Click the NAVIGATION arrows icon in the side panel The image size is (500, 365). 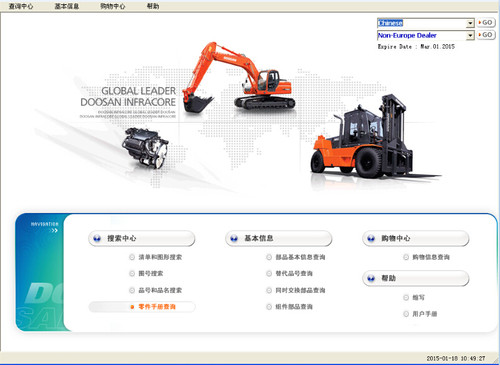coord(53,230)
